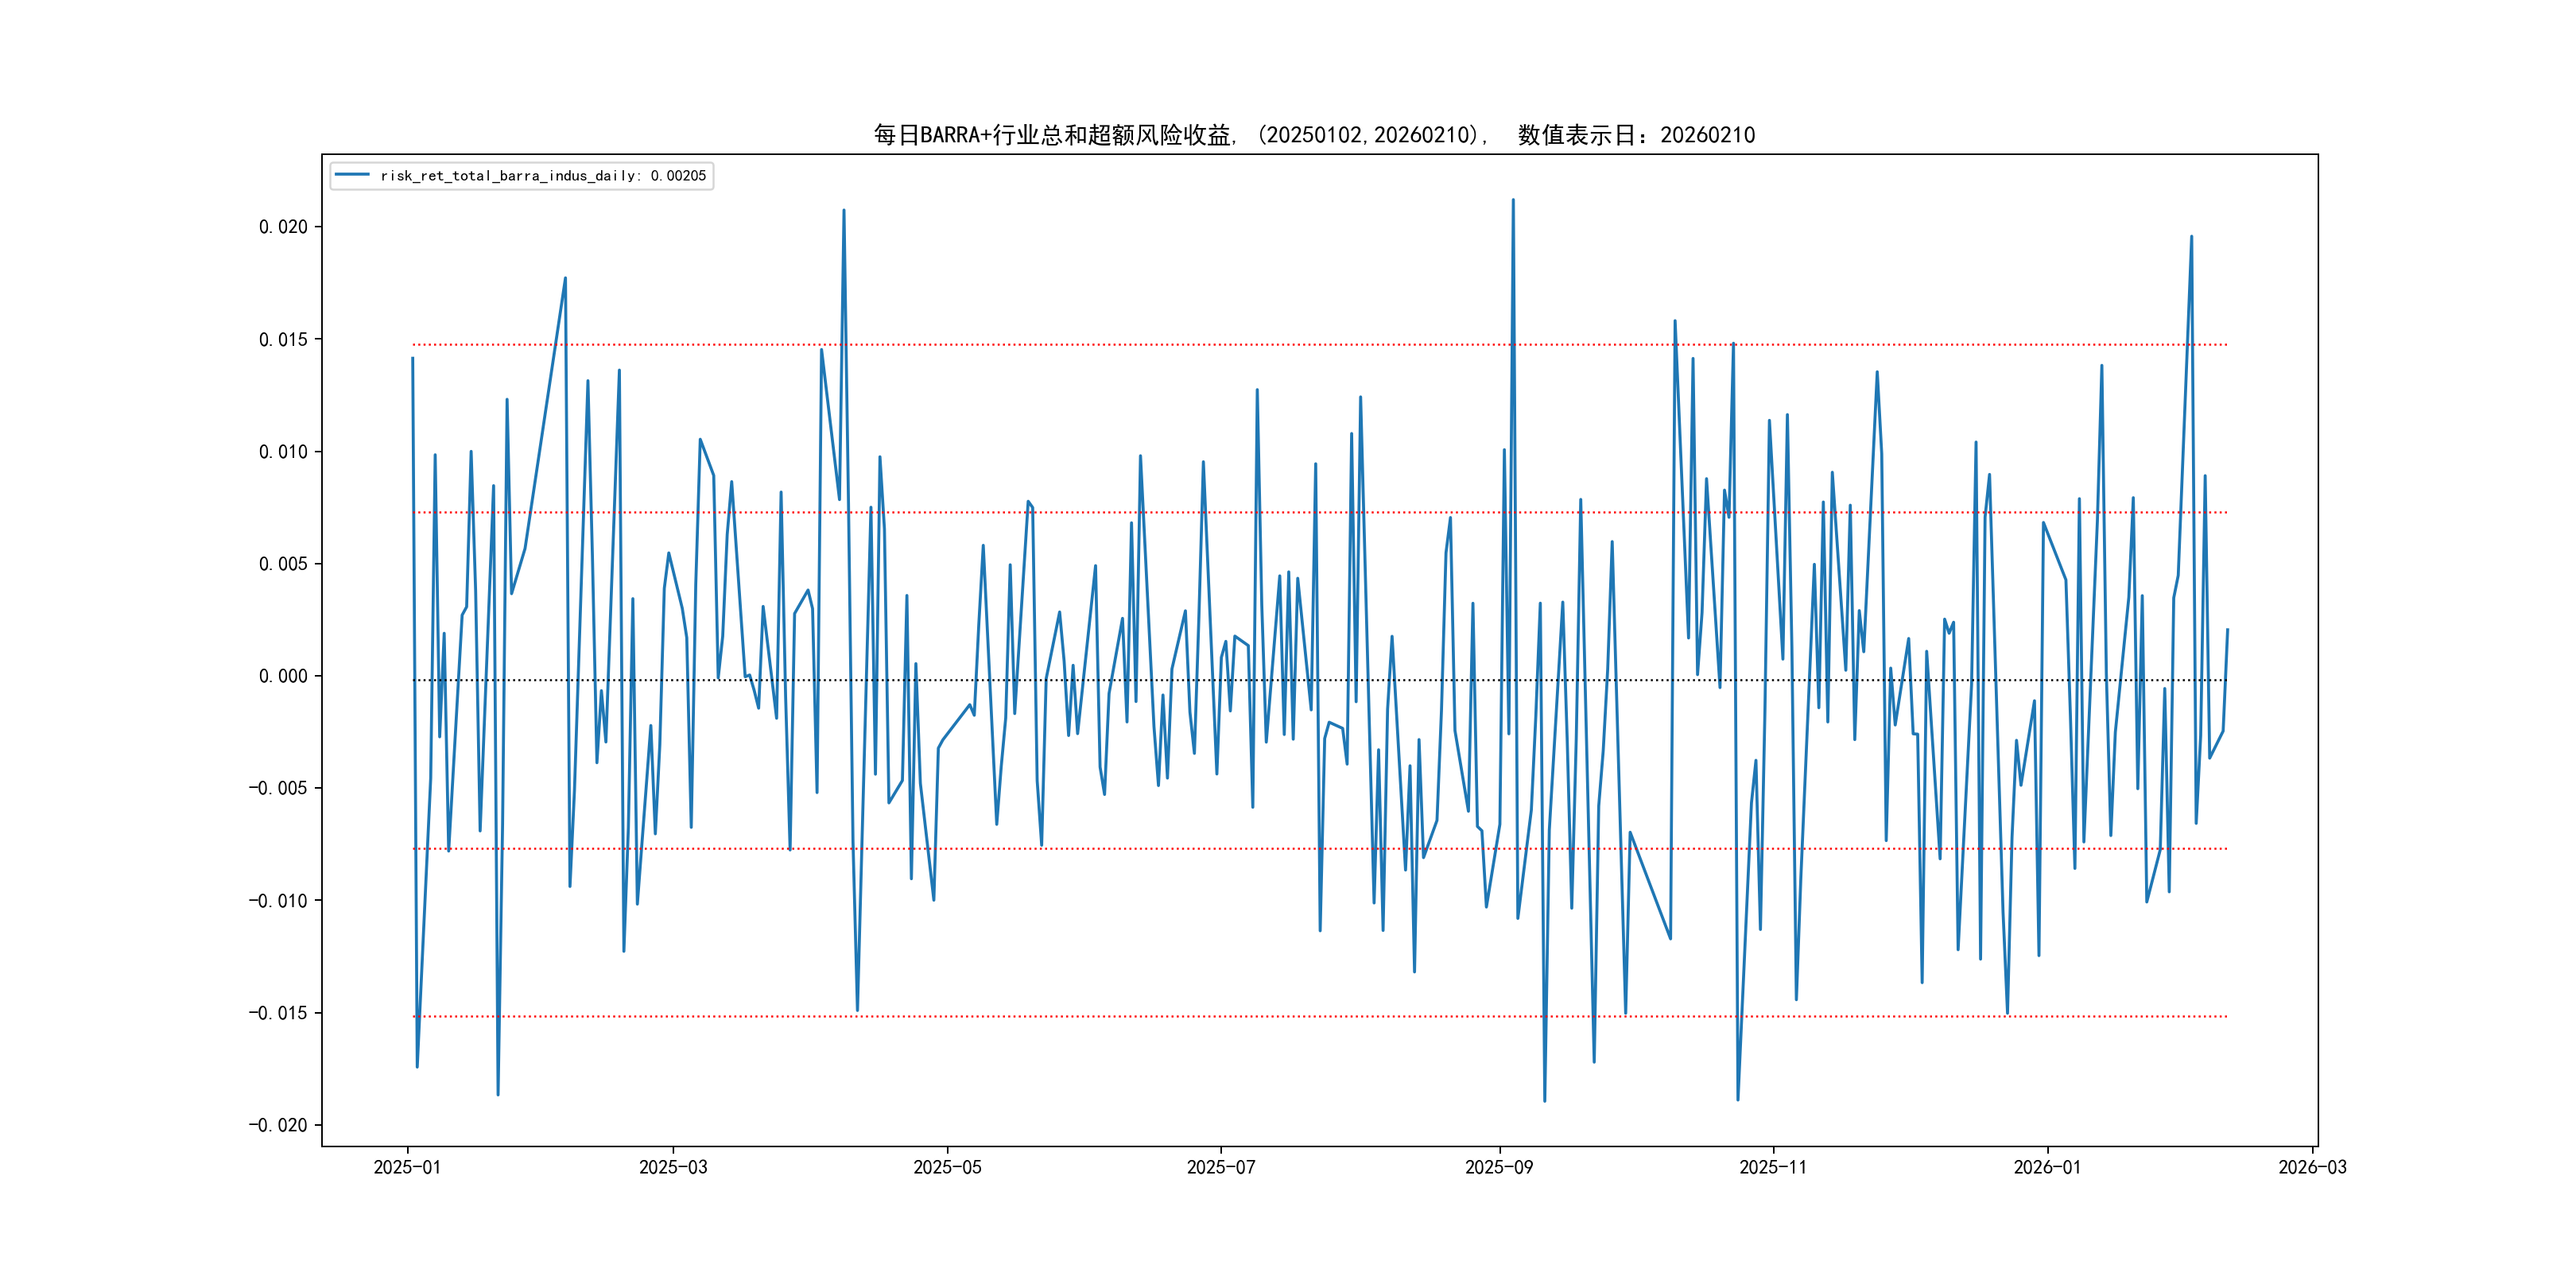The width and height of the screenshot is (2576, 1288).
Task: Click the -0.020 y-axis tick label
Action: [x=278, y=1125]
